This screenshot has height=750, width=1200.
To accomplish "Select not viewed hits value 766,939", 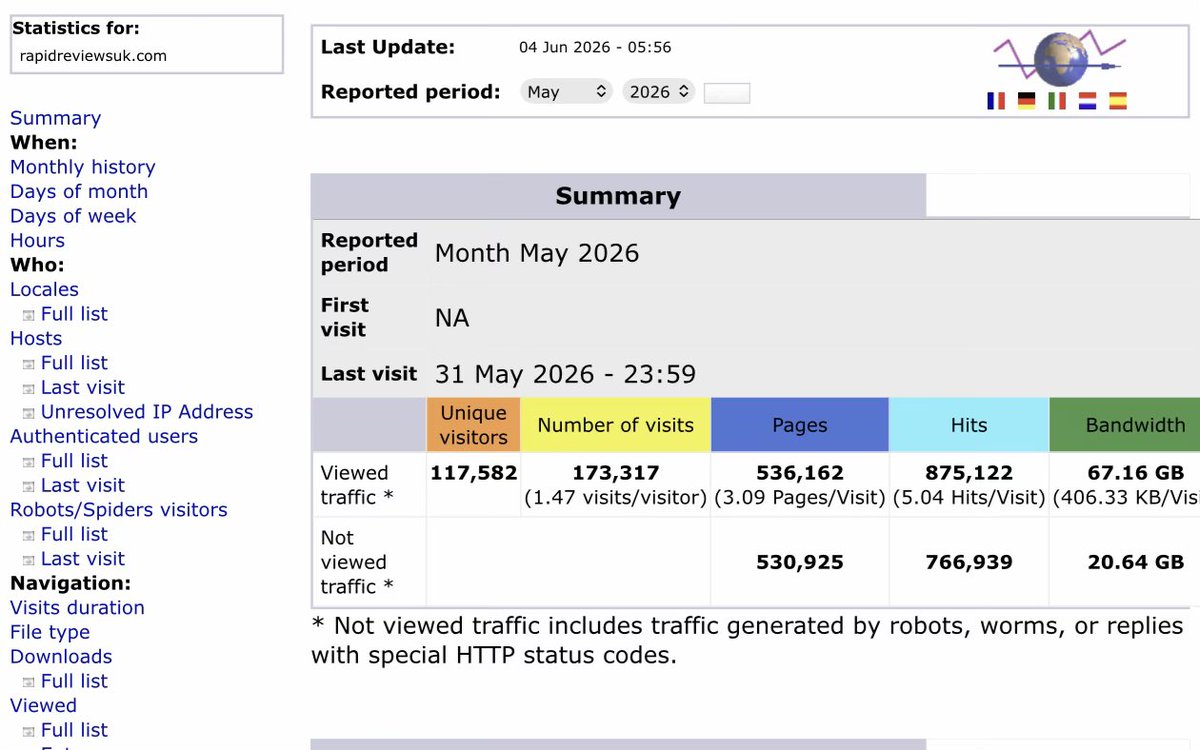I will point(969,563).
